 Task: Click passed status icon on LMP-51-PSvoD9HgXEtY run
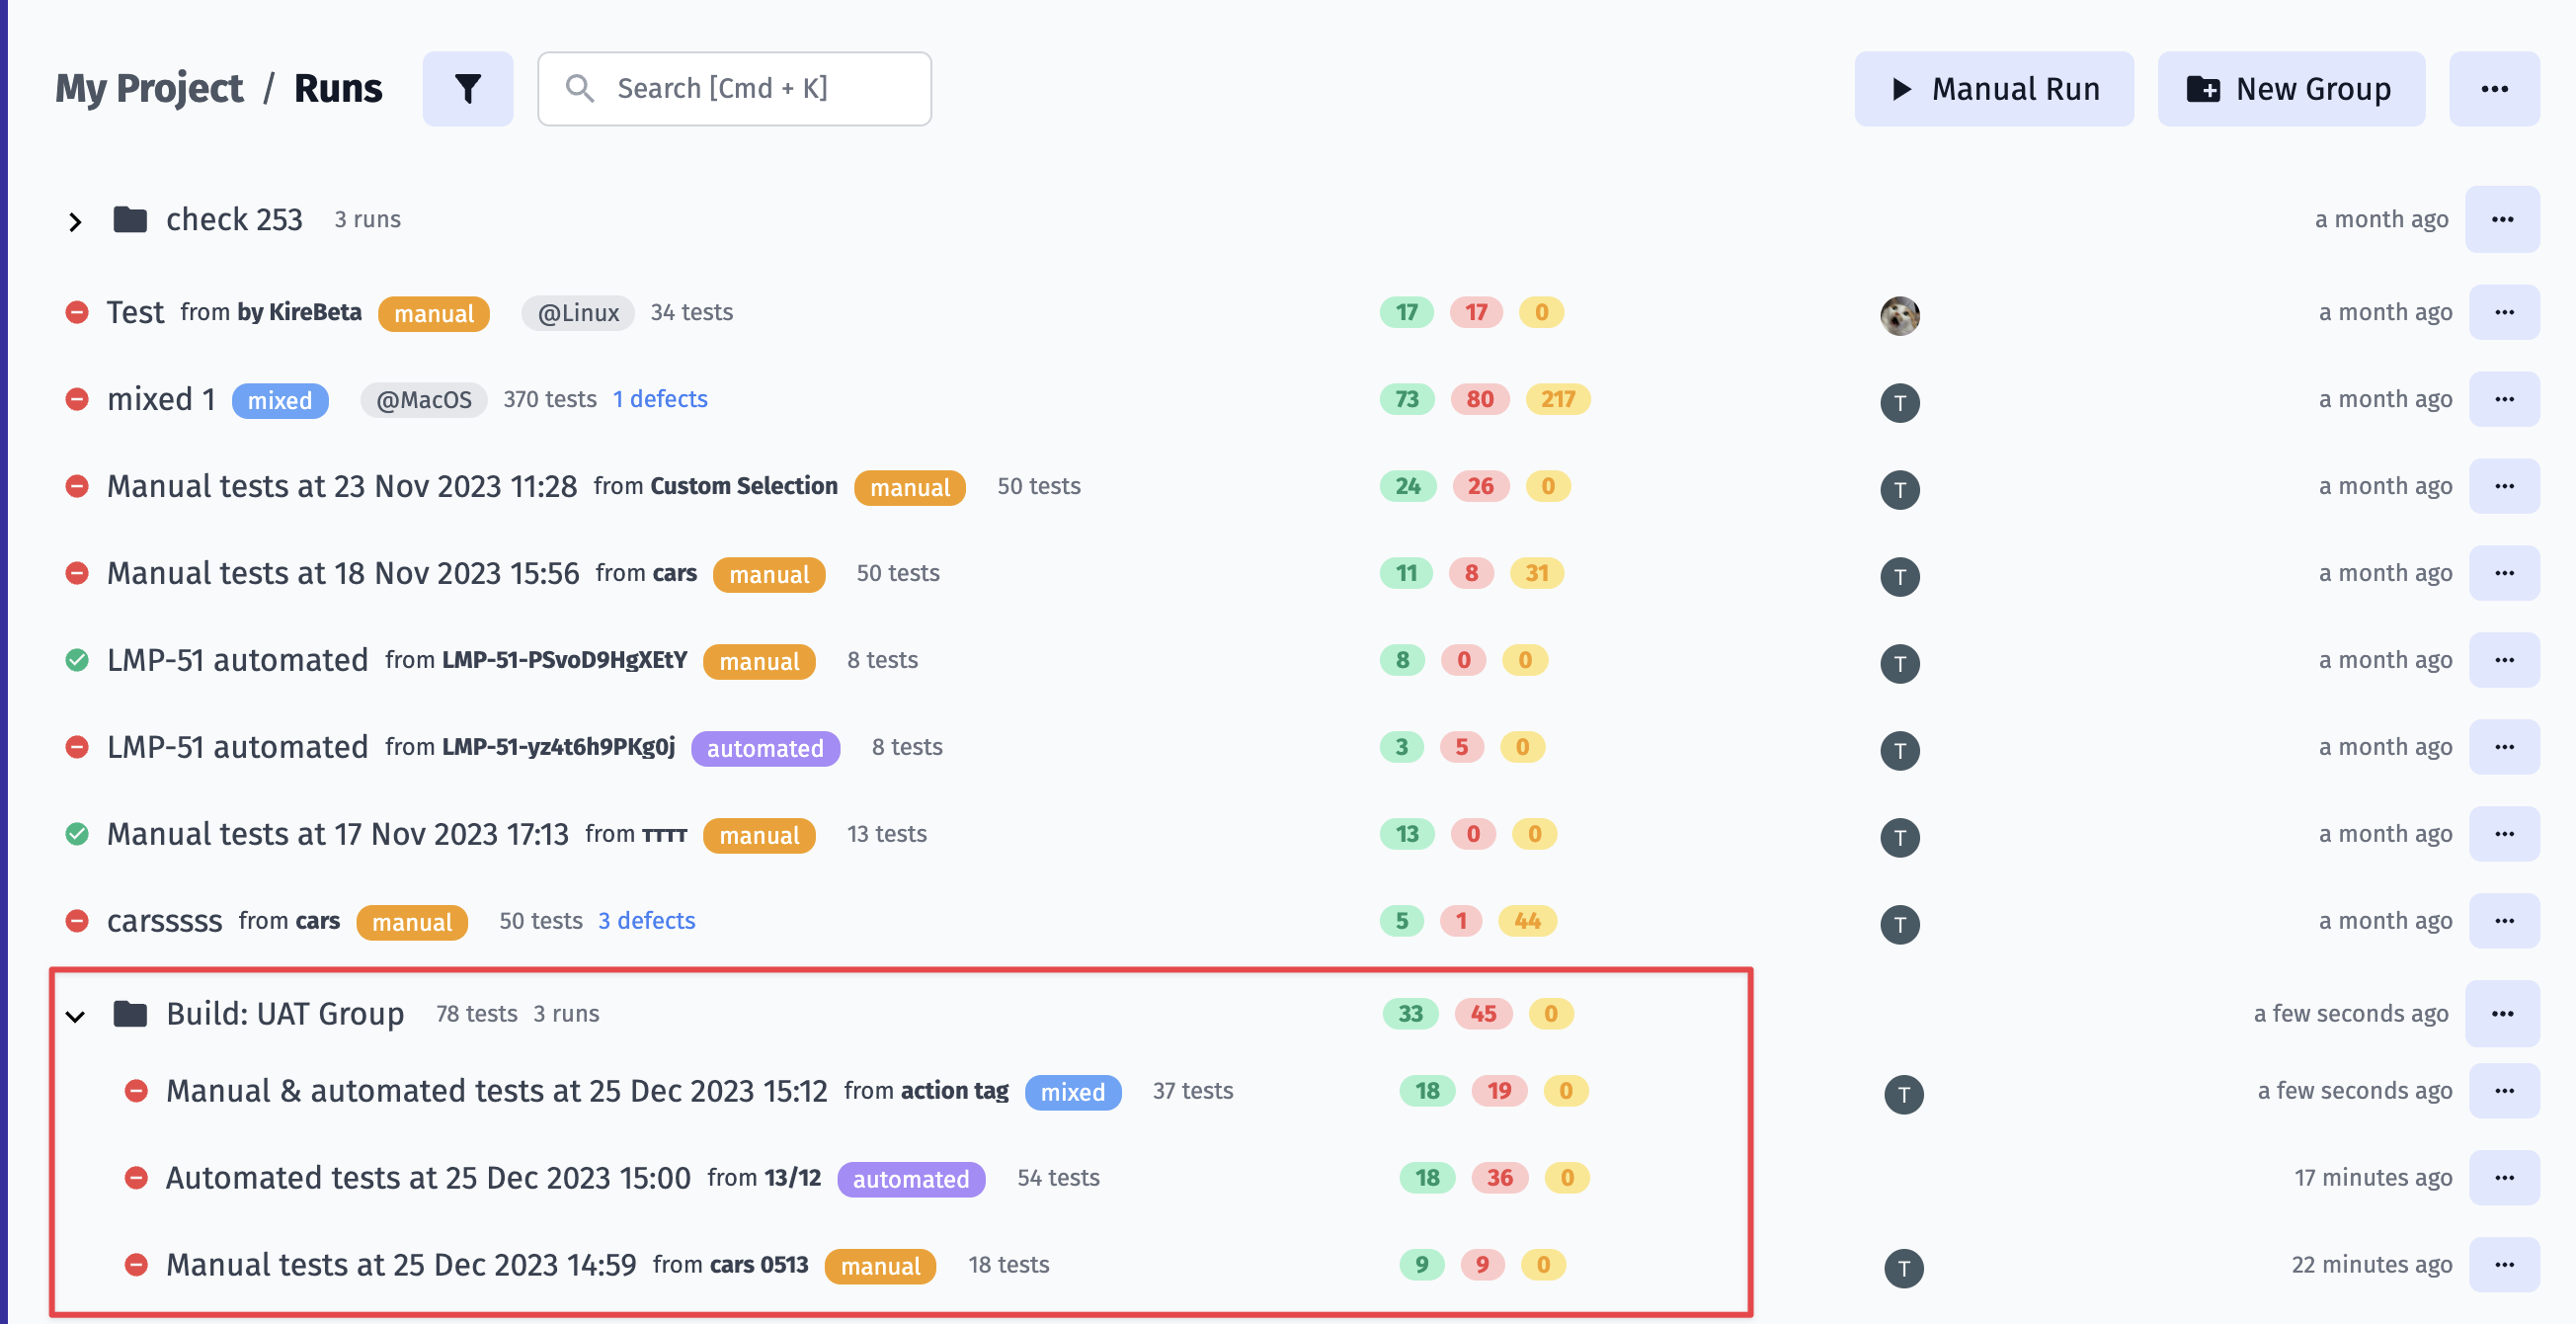[x=77, y=660]
